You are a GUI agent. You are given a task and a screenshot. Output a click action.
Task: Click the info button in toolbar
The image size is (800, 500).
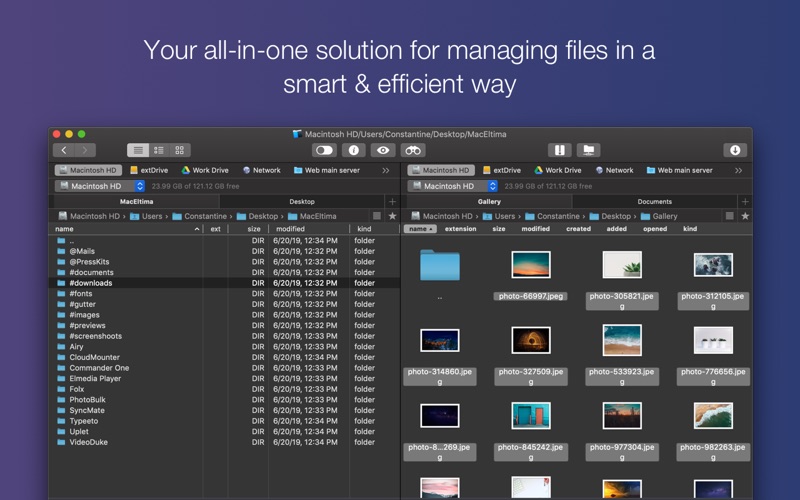pos(353,150)
